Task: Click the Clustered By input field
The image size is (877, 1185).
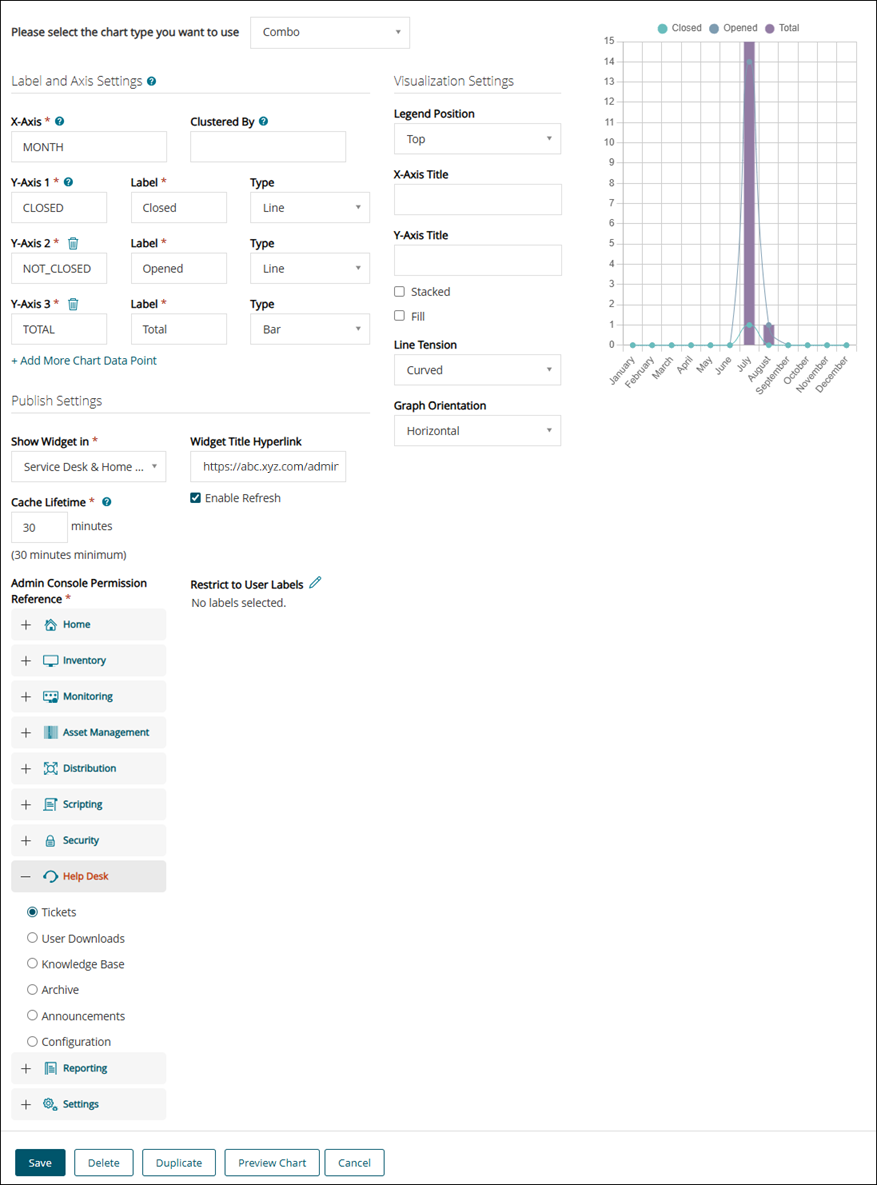Action: coord(268,147)
